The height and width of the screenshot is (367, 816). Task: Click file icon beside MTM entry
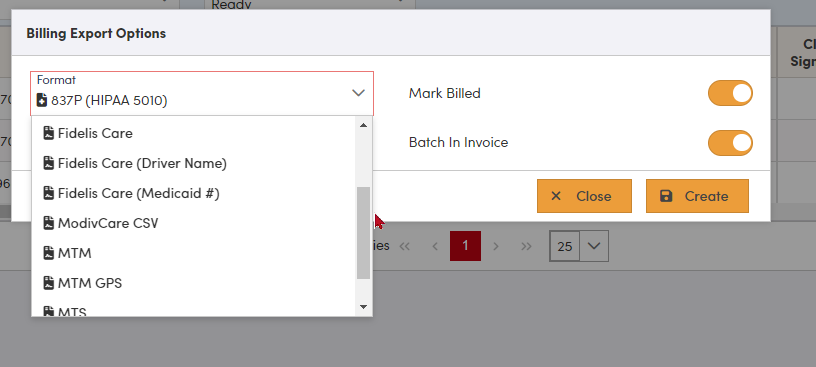[48, 254]
